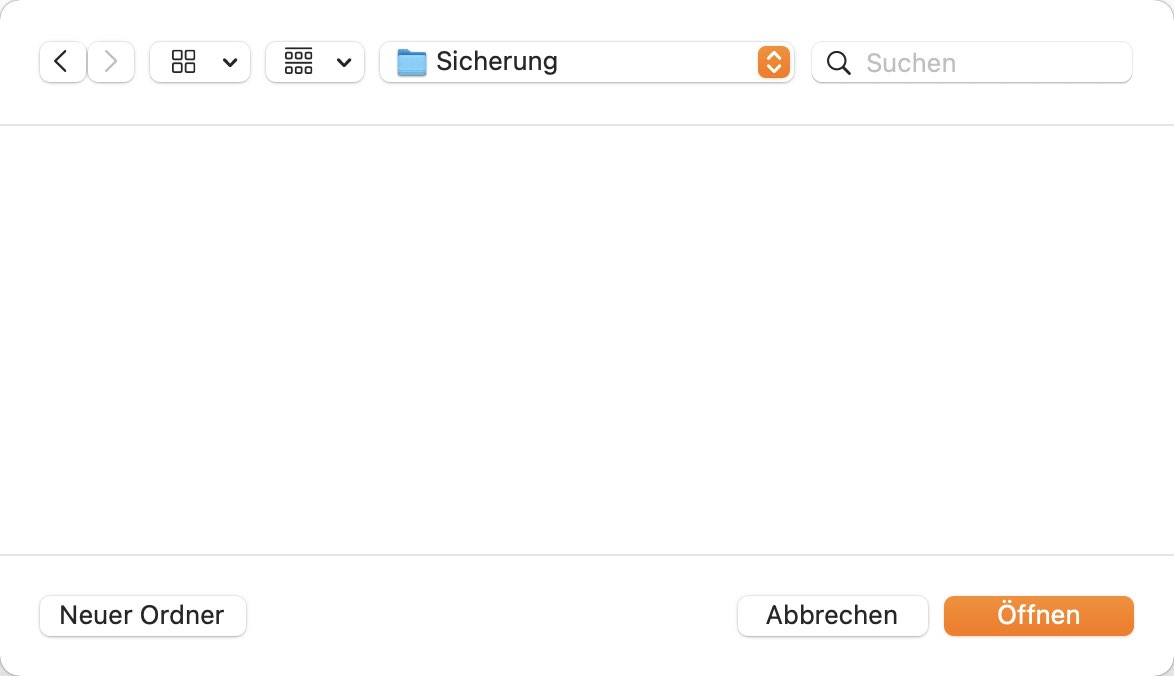Click the group-by grid icon
Screen dimensions: 1174x676
(298, 61)
